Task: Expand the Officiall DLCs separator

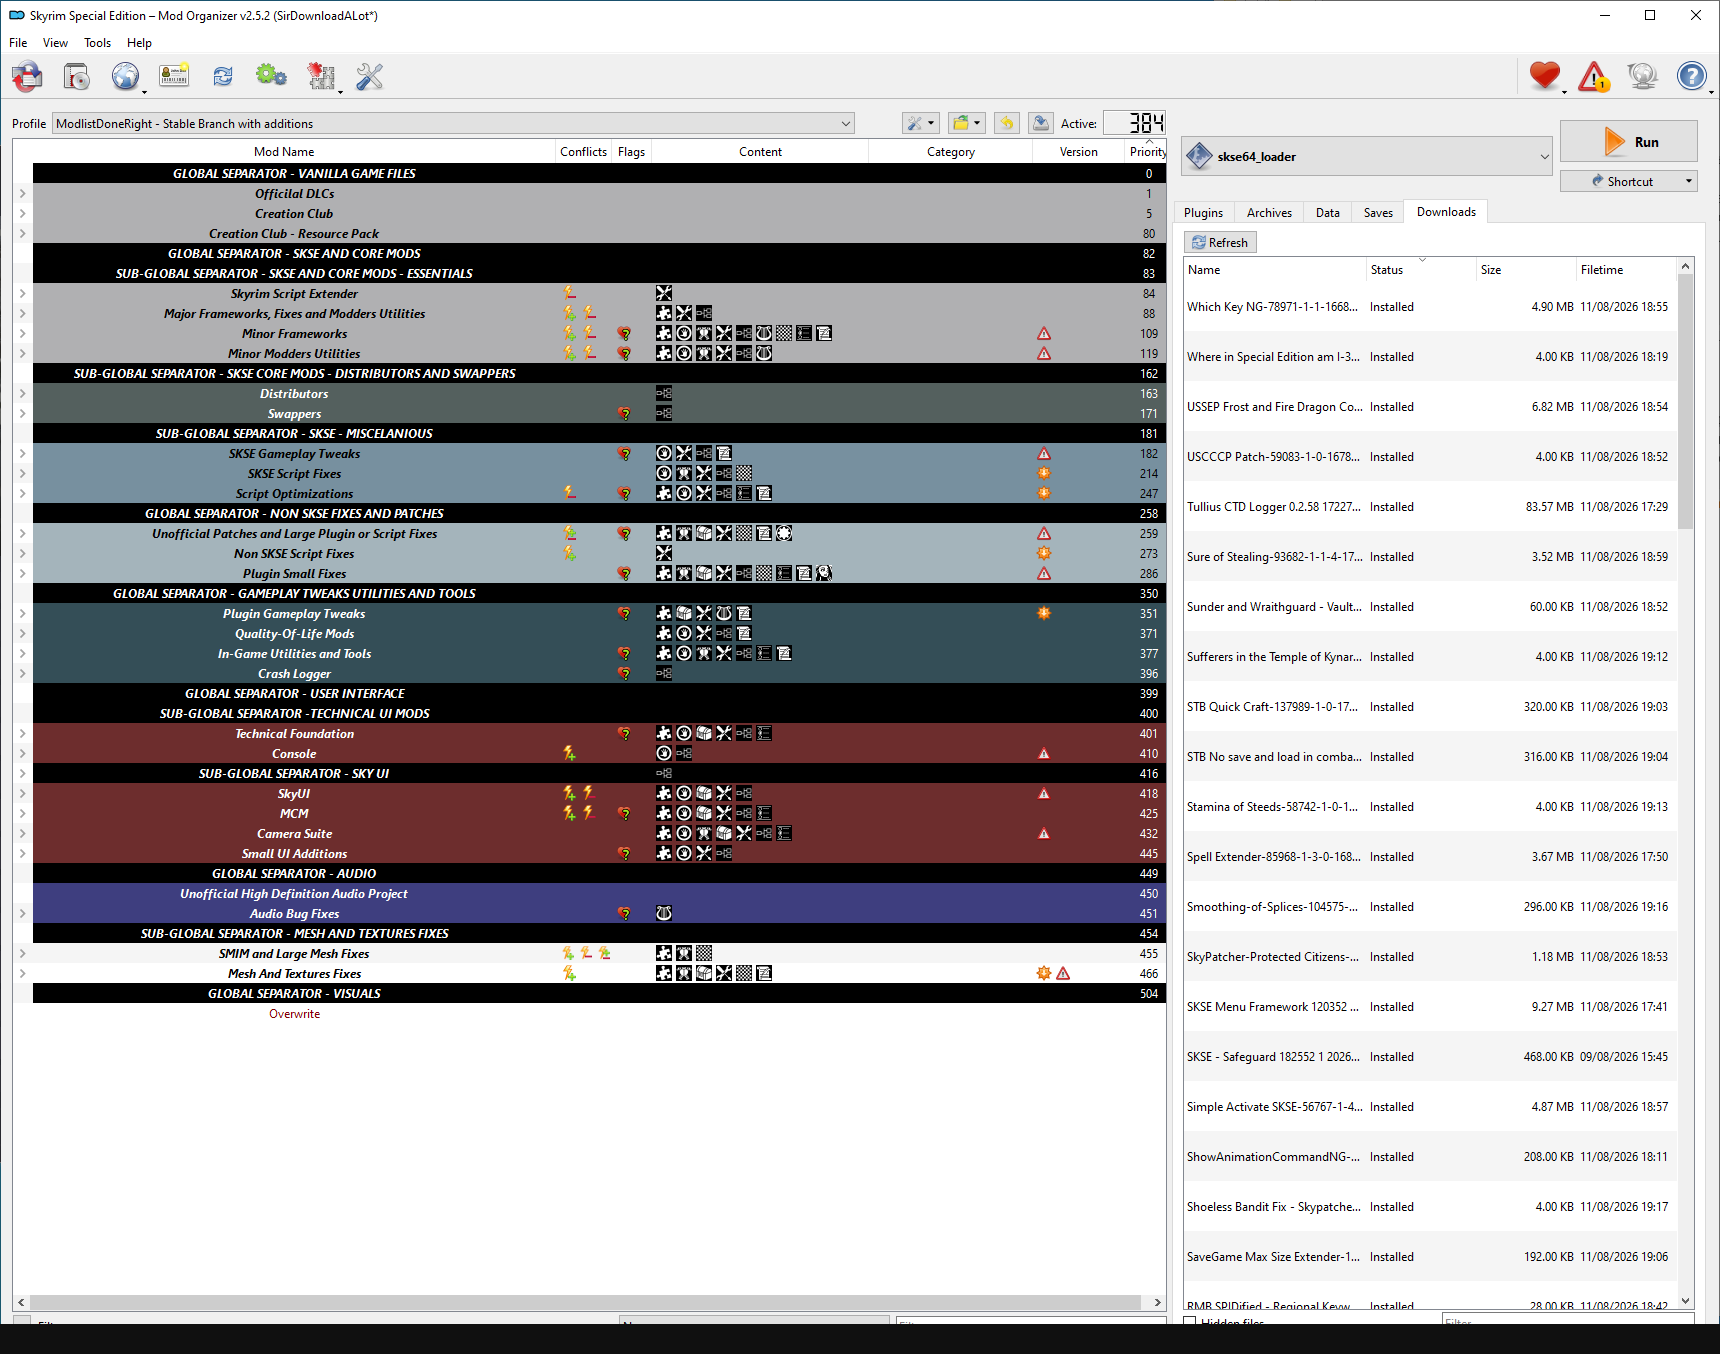Action: point(22,193)
